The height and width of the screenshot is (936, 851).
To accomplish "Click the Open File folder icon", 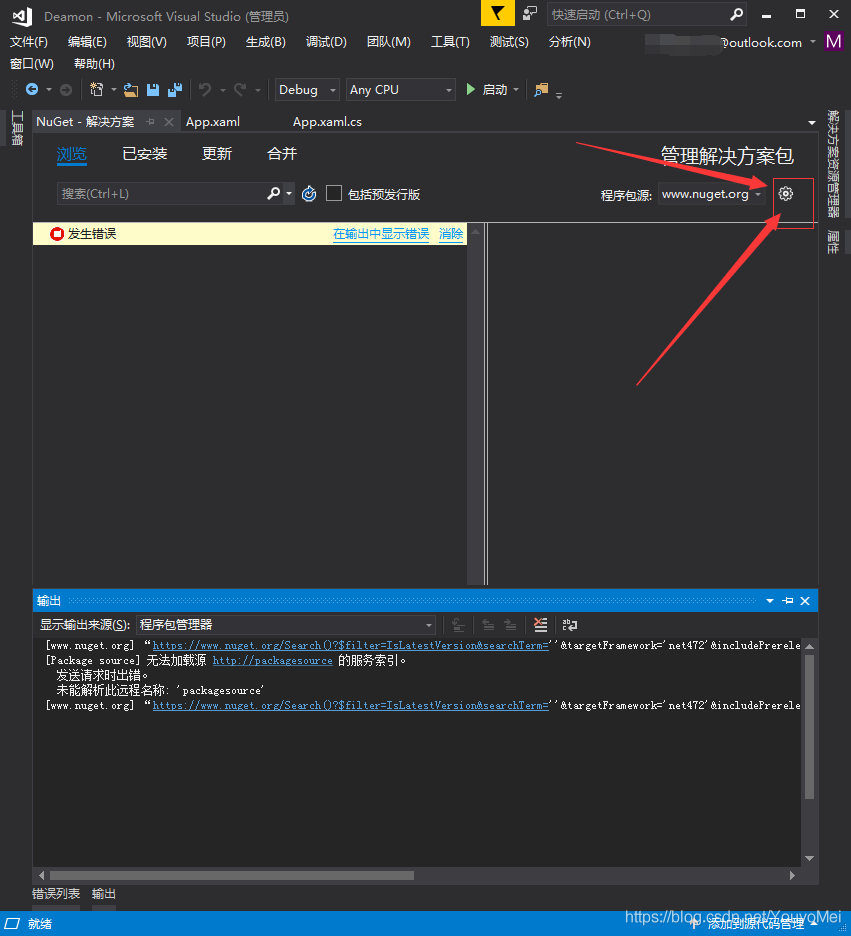I will tap(131, 90).
